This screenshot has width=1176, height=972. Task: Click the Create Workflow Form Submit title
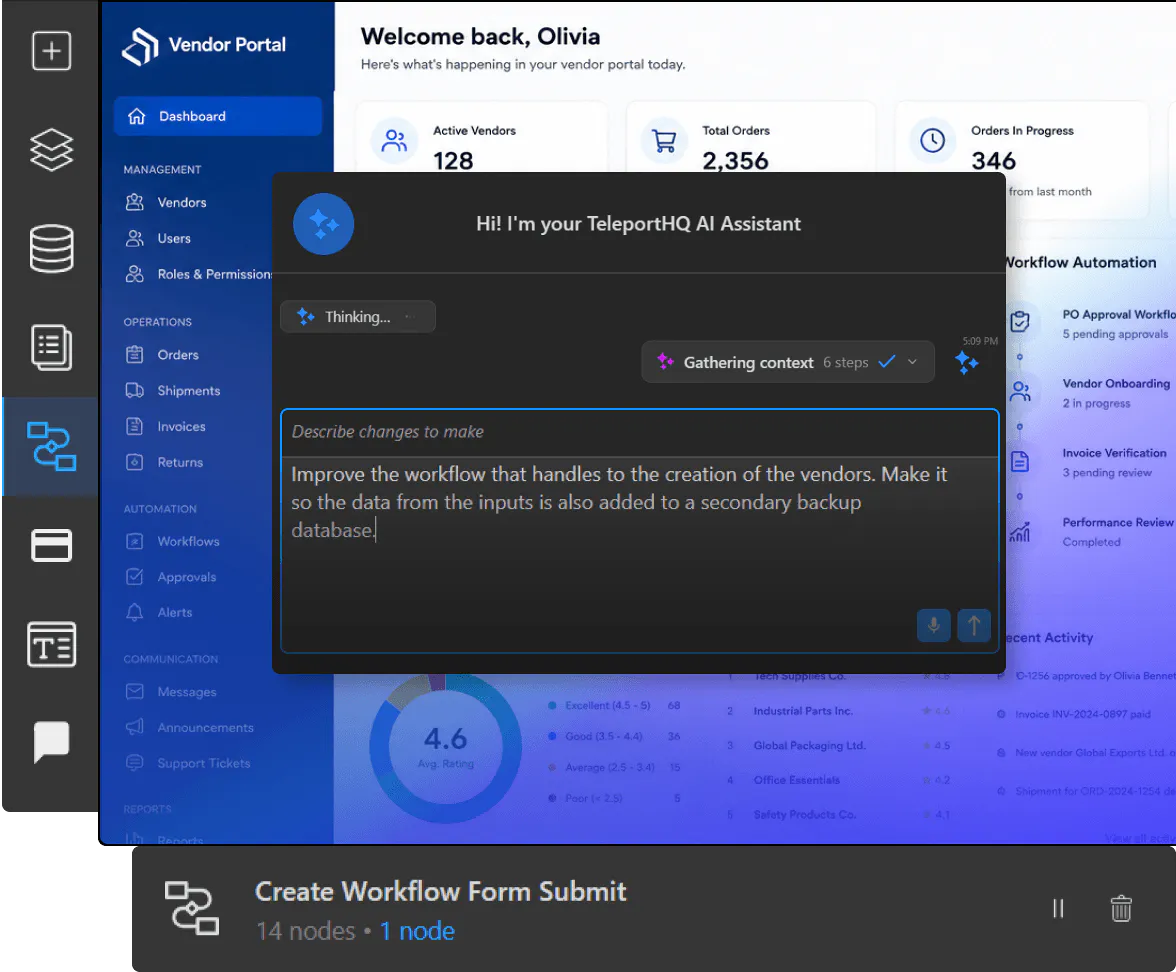(440, 892)
